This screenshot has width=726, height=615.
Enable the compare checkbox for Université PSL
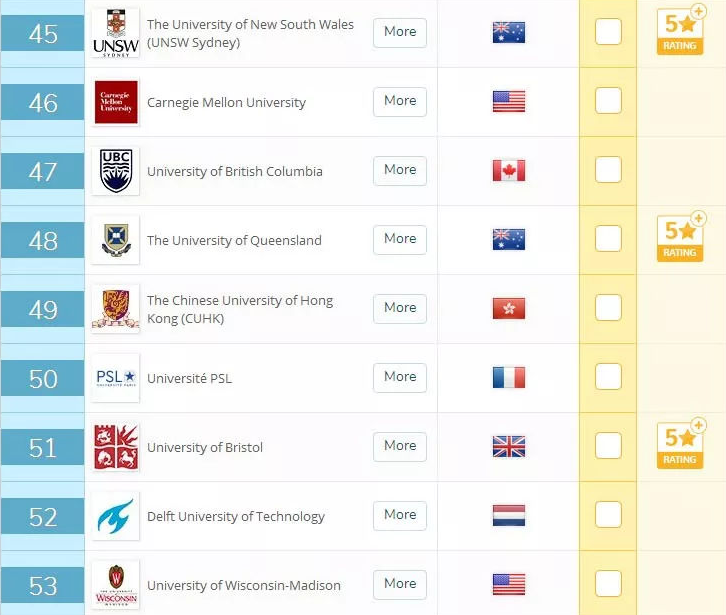point(608,377)
